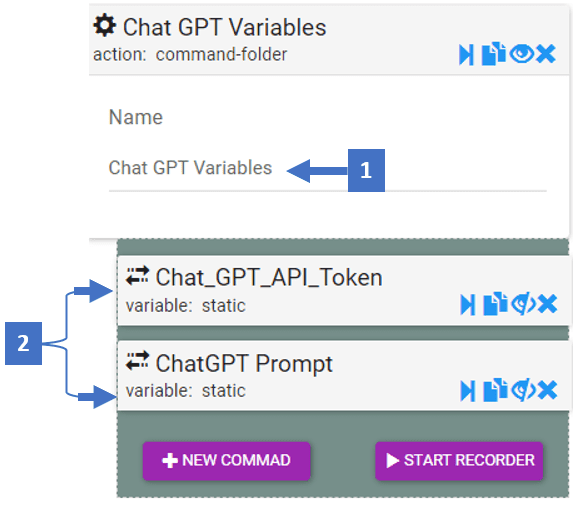The width and height of the screenshot is (578, 507).
Task: Copy the Chat_GPT_API_Token variable
Action: [495, 304]
